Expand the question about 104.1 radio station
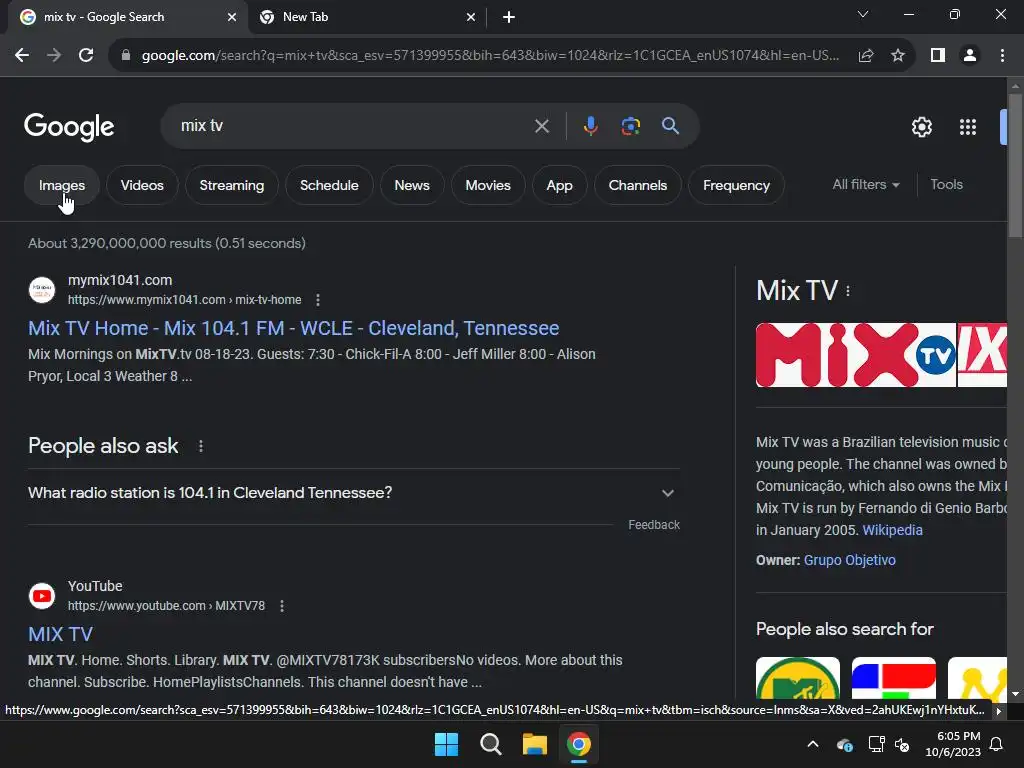 353,493
